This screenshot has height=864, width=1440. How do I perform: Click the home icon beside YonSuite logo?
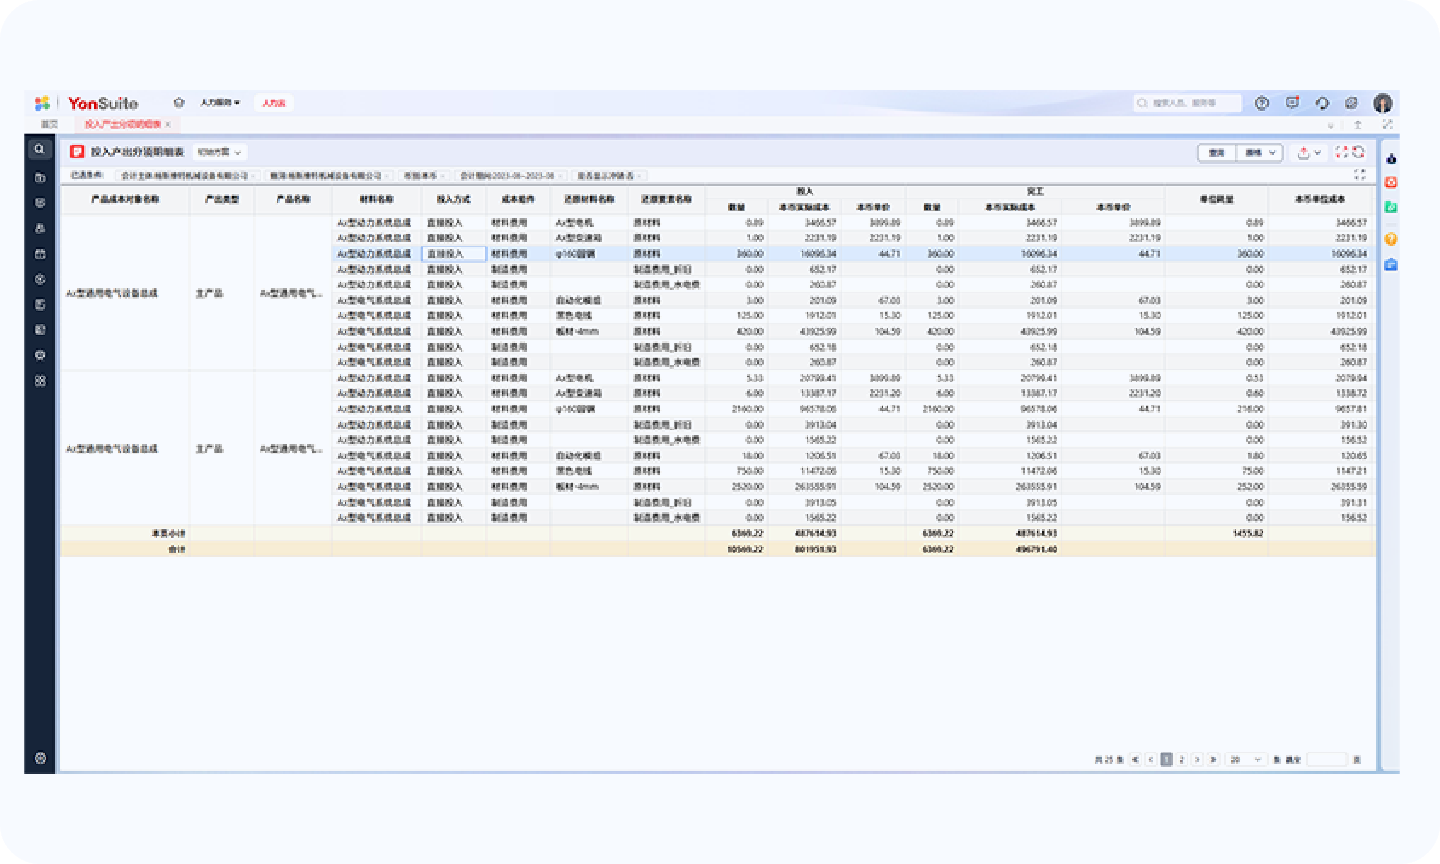pos(179,103)
